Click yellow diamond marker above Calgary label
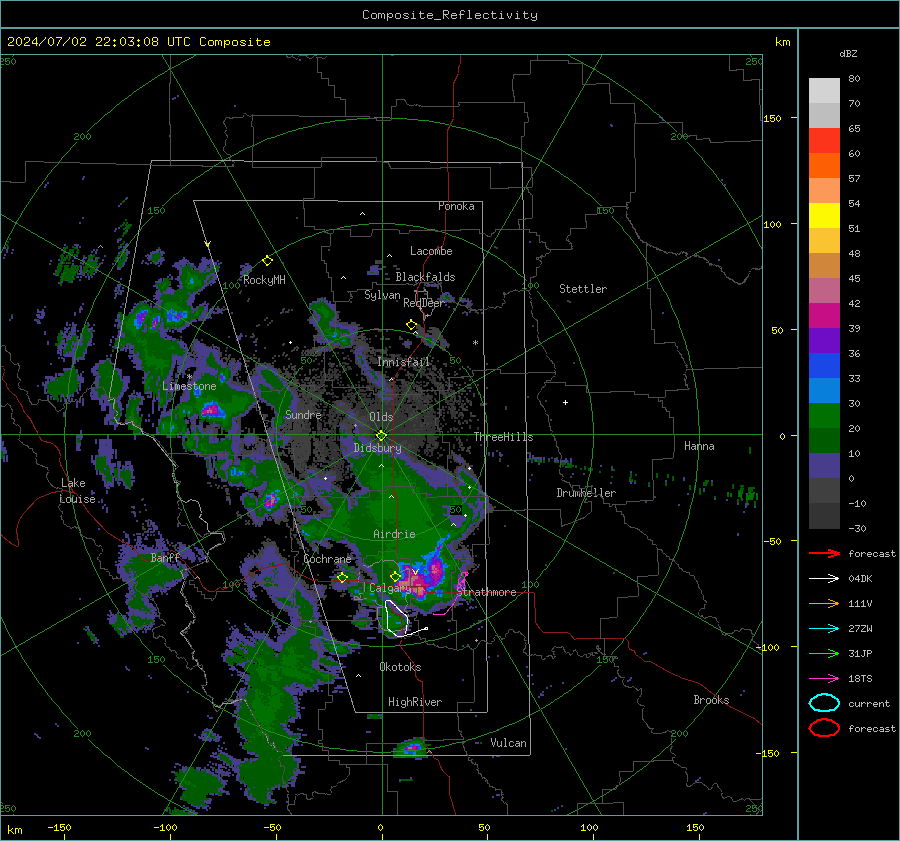This screenshot has width=900, height=841. point(395,576)
